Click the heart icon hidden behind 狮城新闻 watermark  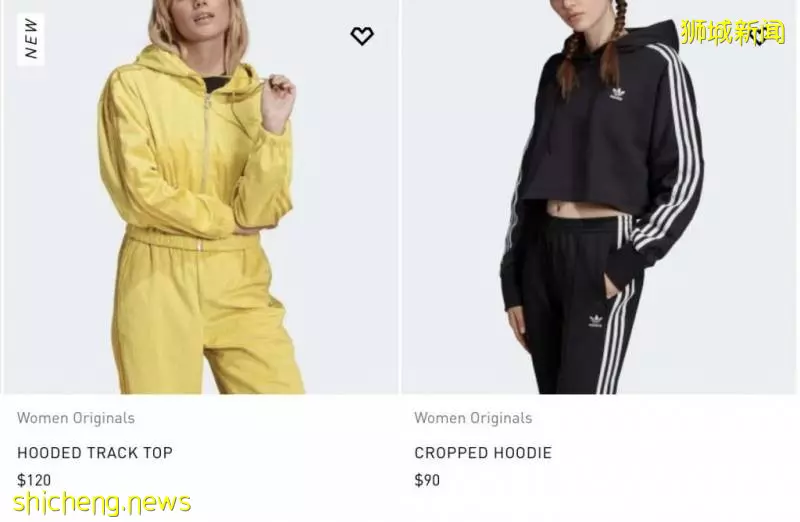click(759, 37)
